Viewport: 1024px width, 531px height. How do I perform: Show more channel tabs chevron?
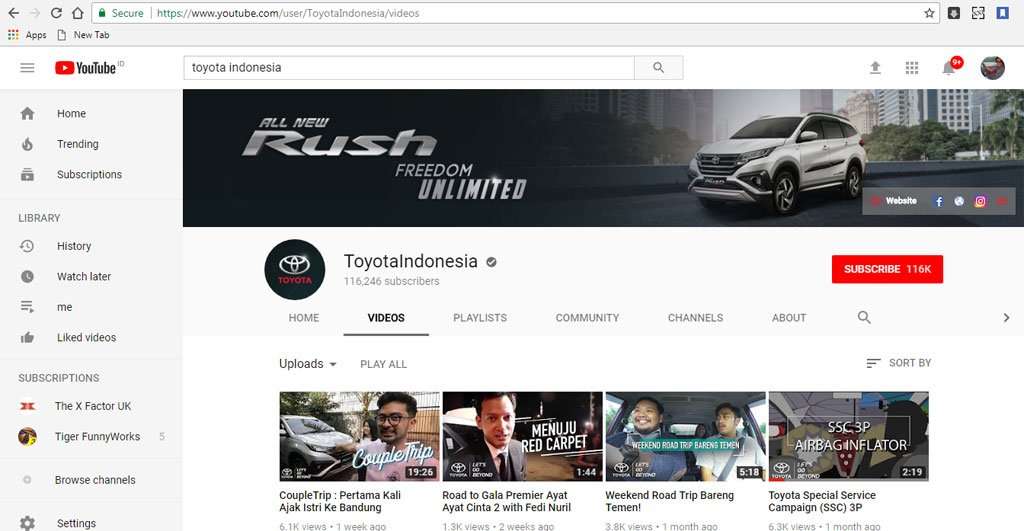(1006, 317)
